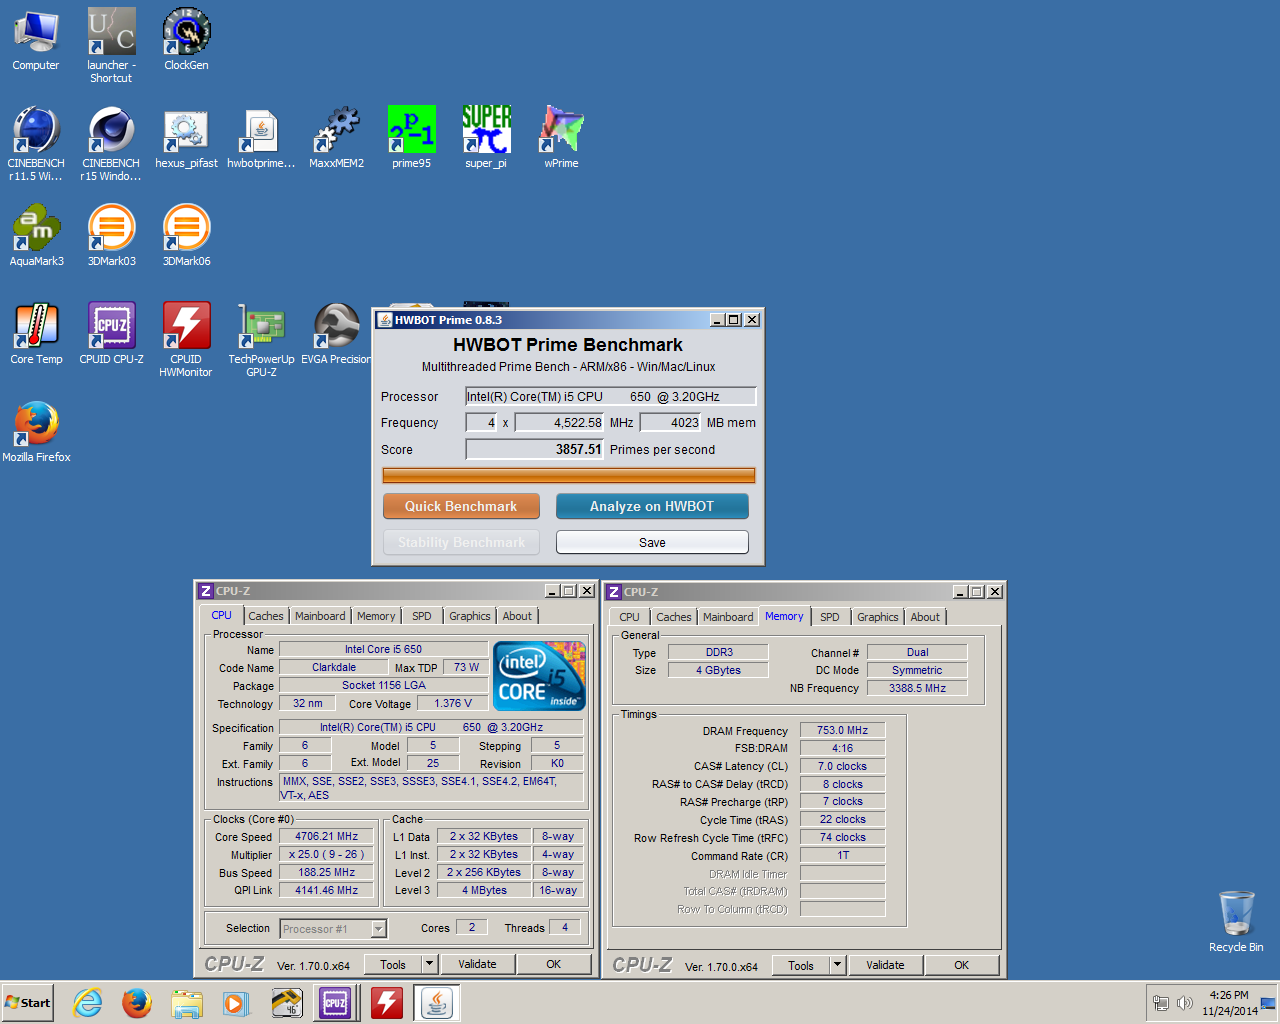Open the Computer desktop icon

point(36,40)
